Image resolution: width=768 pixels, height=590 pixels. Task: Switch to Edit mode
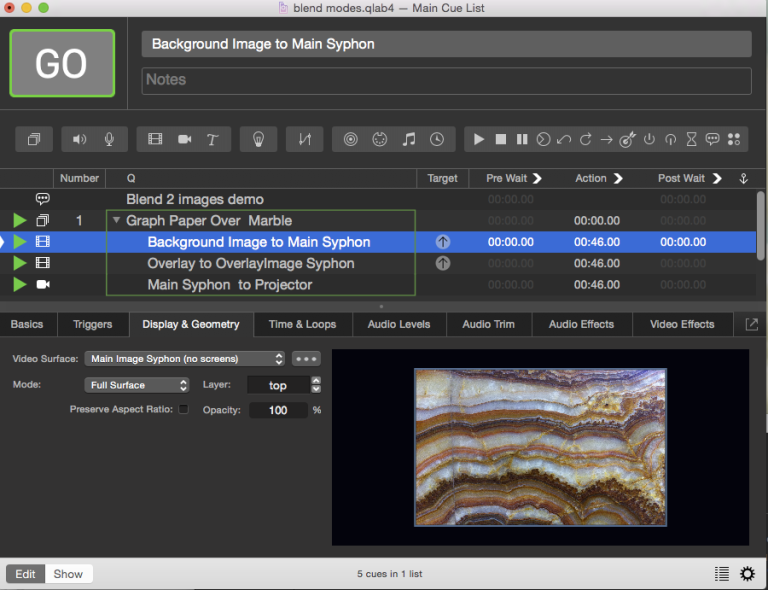pos(25,574)
